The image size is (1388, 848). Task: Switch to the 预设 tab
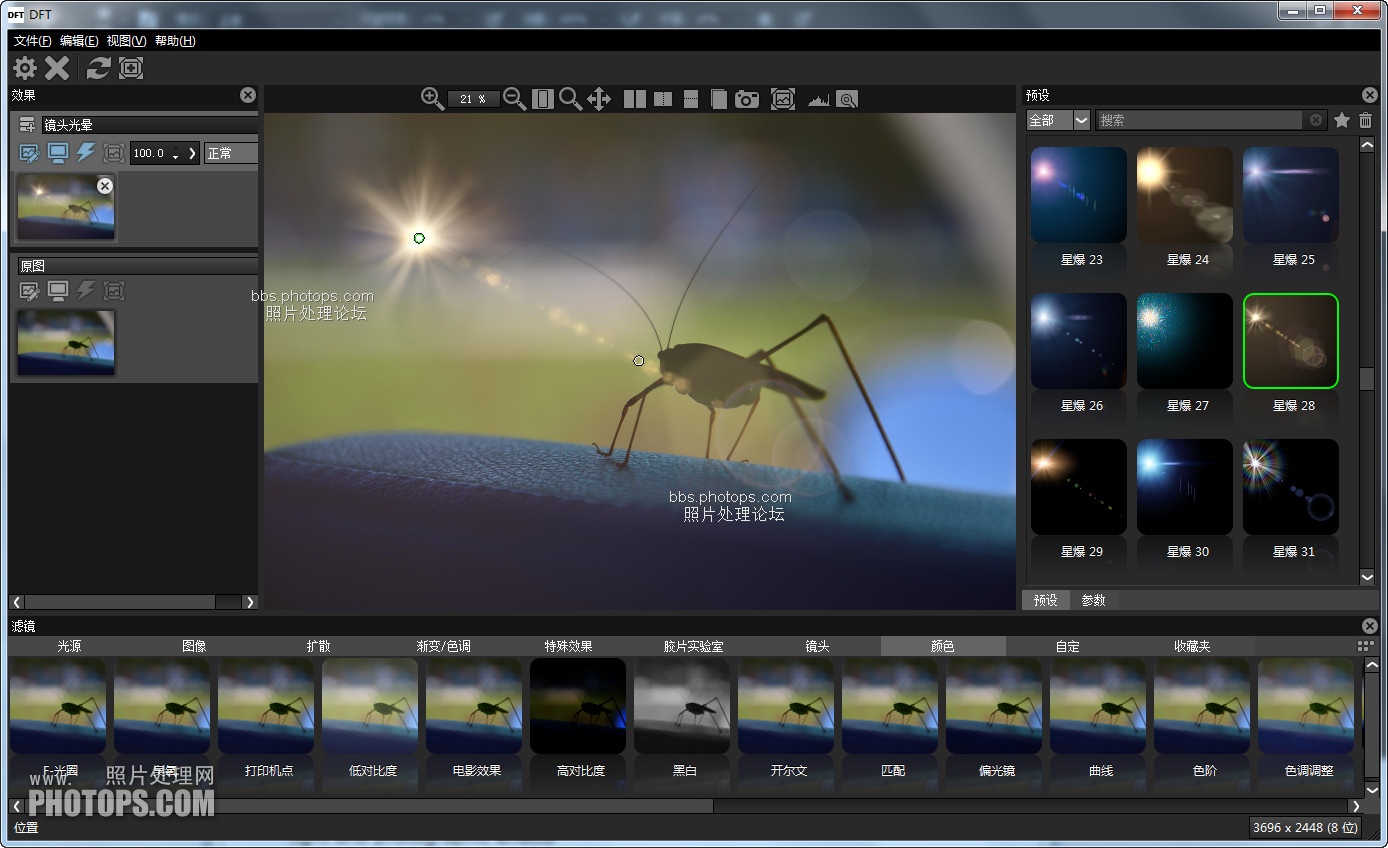[1046, 600]
